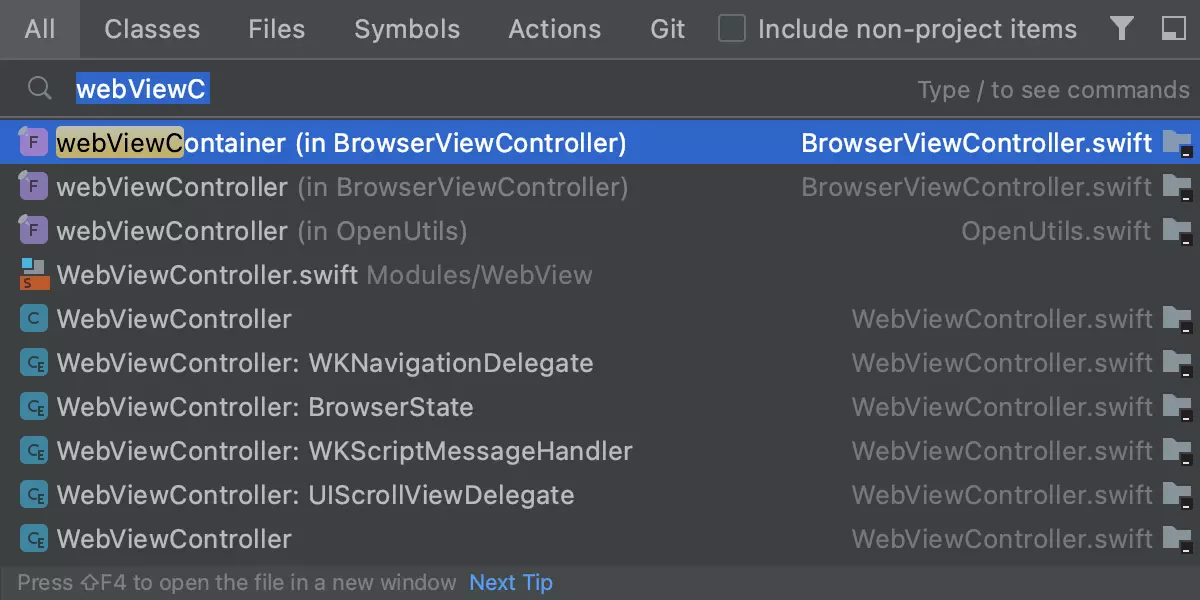
Task: Click the folder icon on the webViewContainer row
Action: coord(1177,143)
